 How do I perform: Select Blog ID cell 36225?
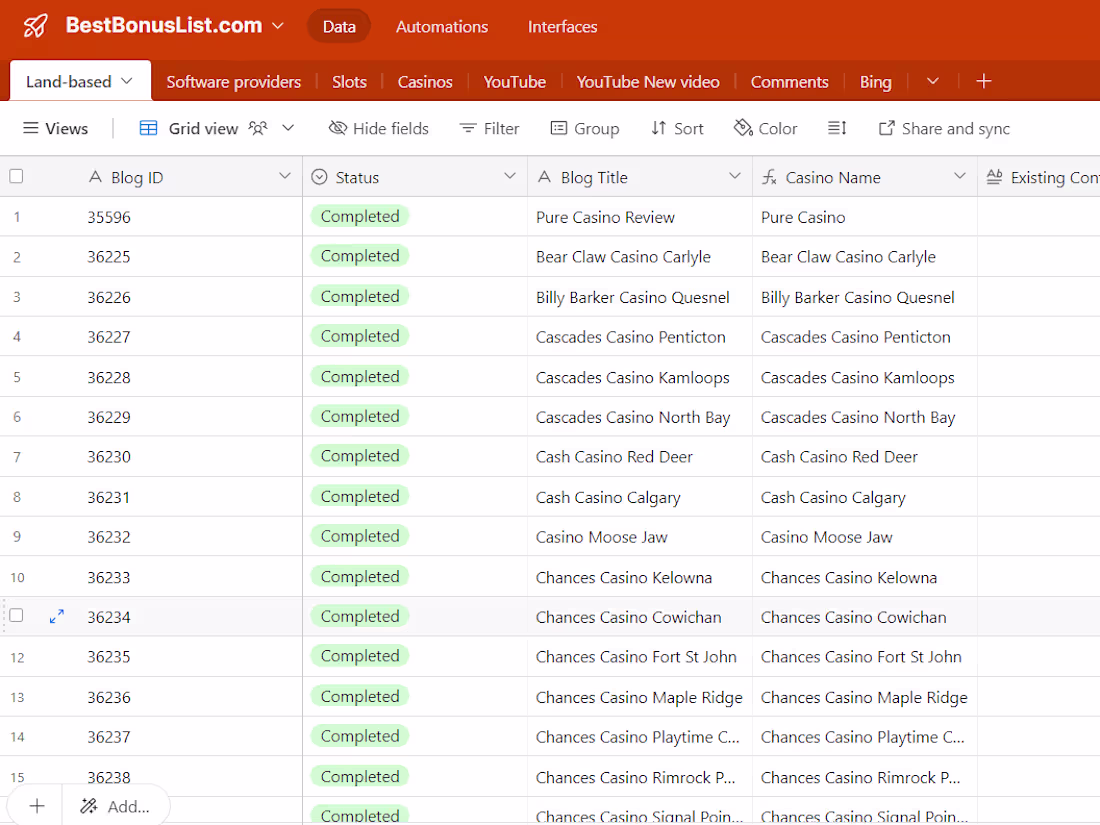109,257
